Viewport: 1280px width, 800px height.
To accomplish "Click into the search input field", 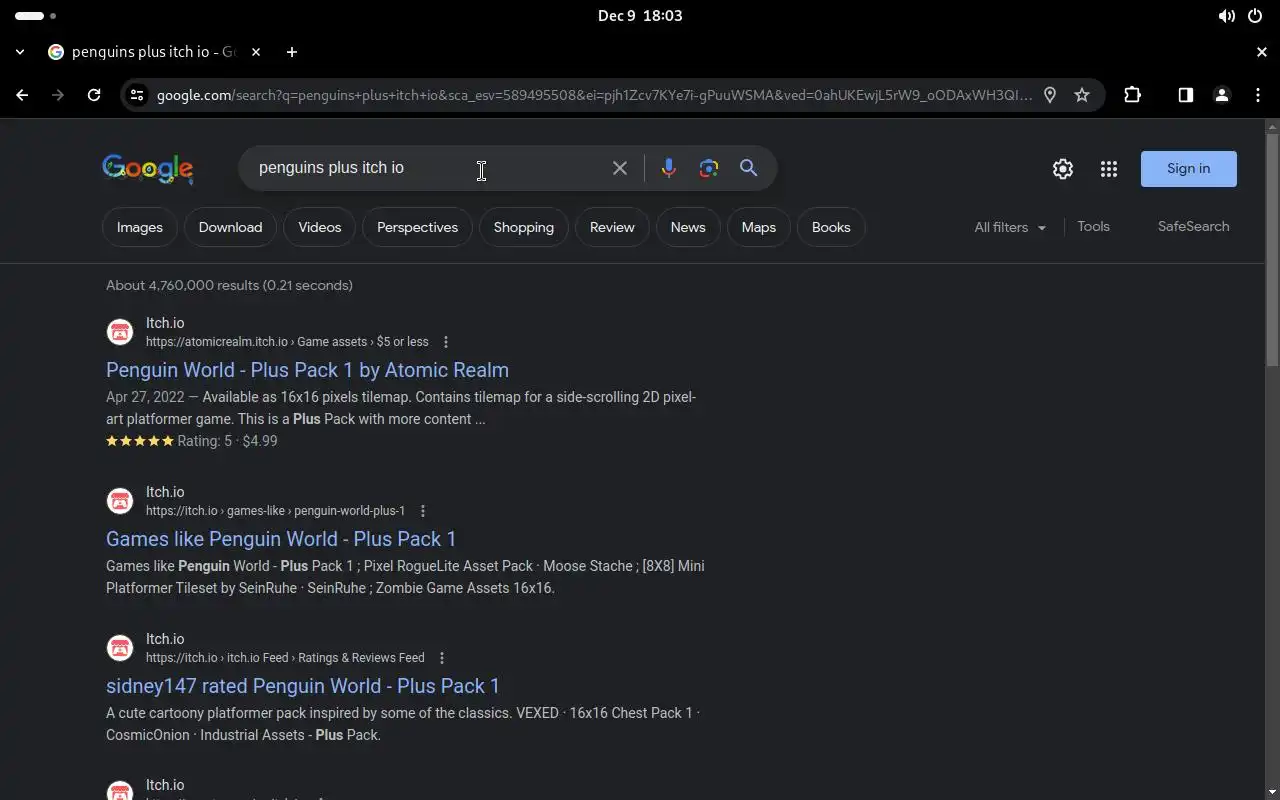I will pyautogui.click(x=425, y=168).
